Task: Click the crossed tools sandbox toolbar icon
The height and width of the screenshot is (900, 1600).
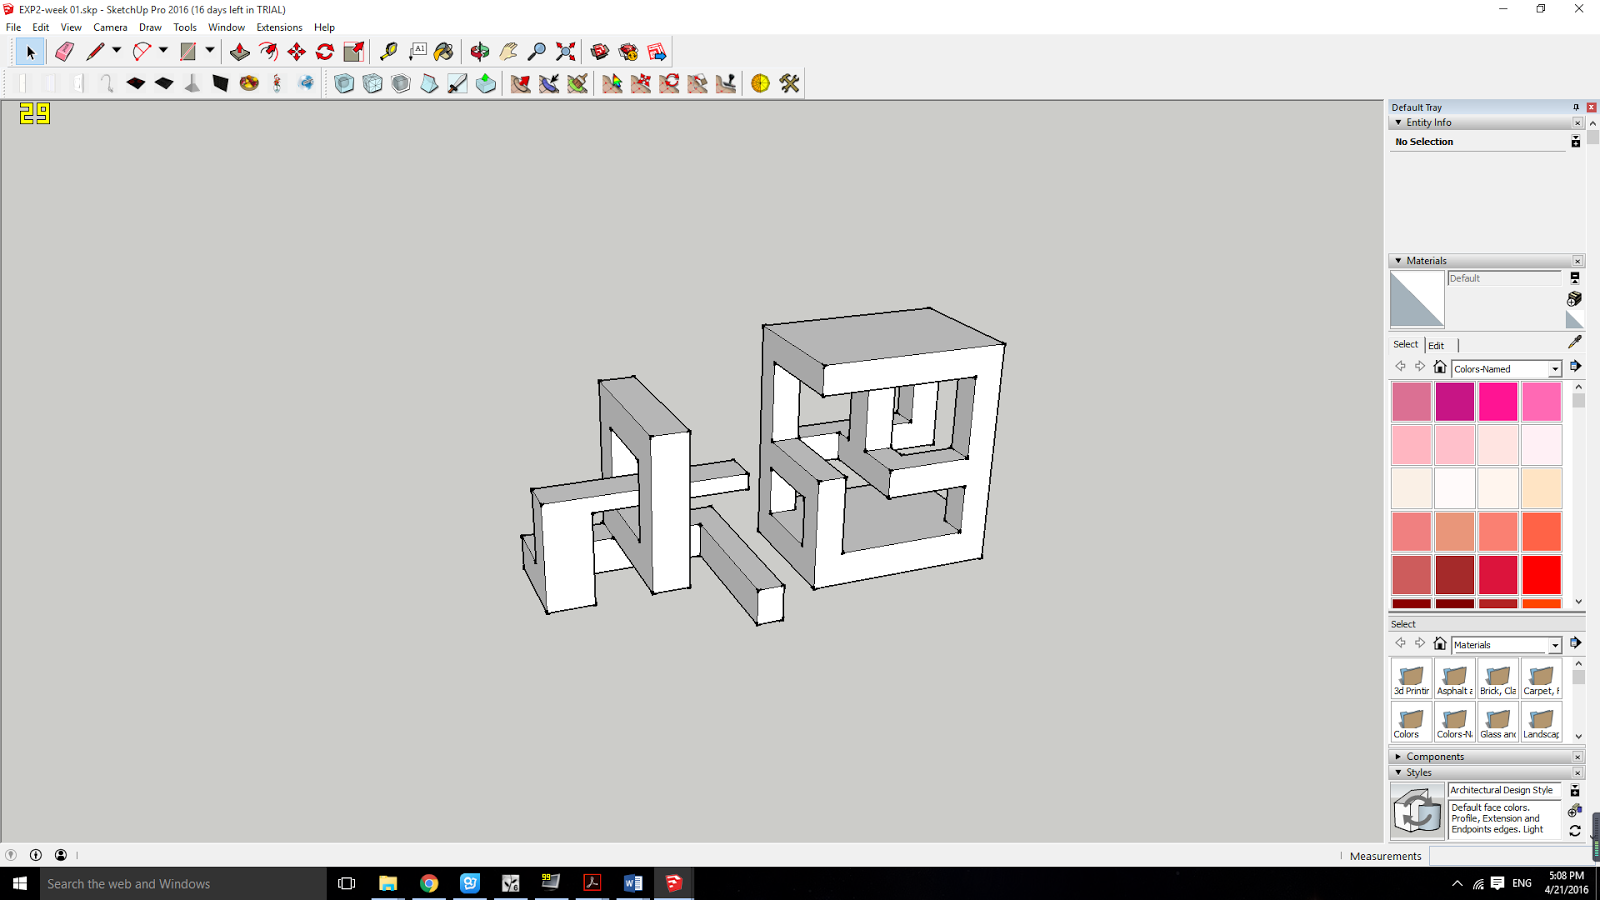Action: [790, 84]
